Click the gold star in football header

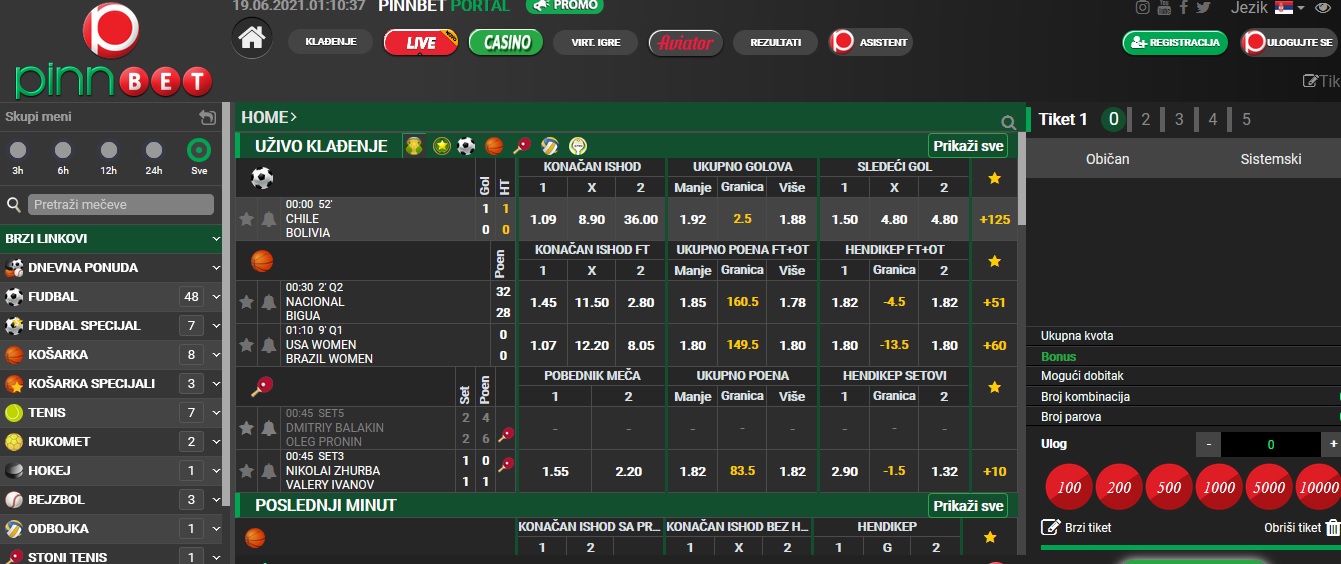pos(994,178)
